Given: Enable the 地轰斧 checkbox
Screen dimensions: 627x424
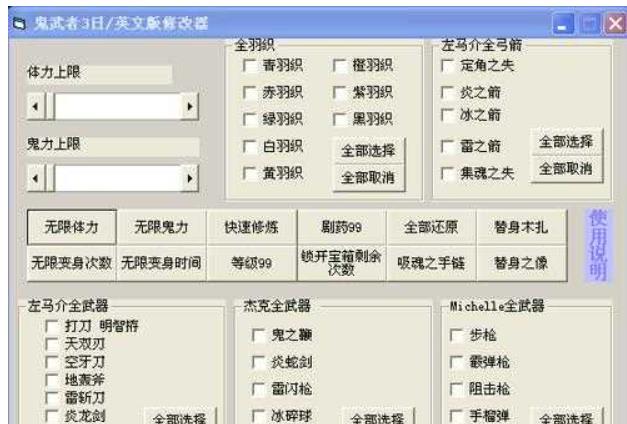Looking at the screenshot, I should pyautogui.click(x=52, y=380).
